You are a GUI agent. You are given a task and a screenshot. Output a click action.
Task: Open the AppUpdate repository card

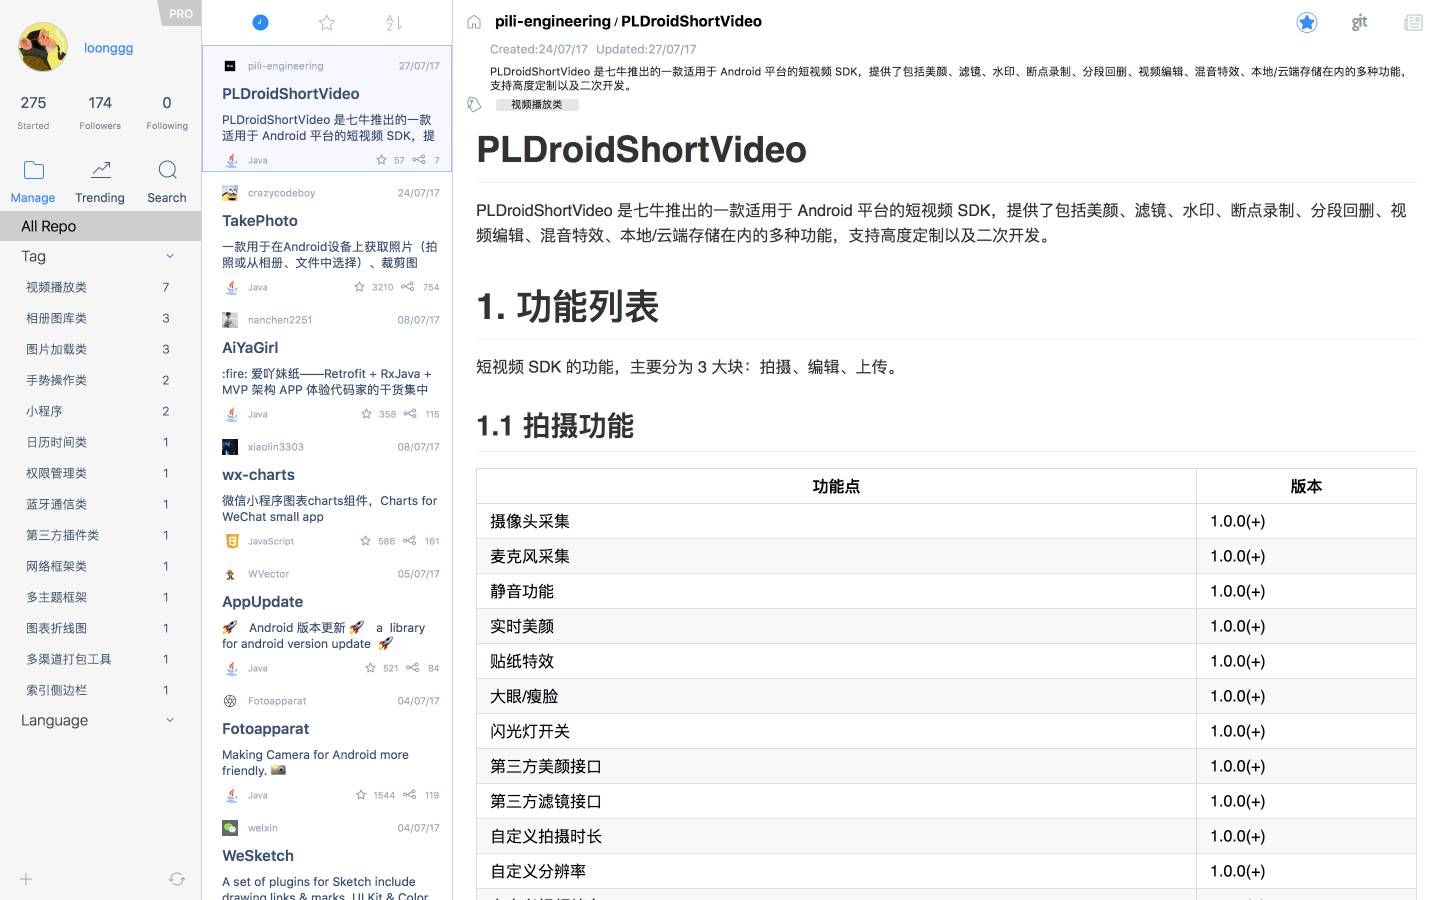[327, 617]
